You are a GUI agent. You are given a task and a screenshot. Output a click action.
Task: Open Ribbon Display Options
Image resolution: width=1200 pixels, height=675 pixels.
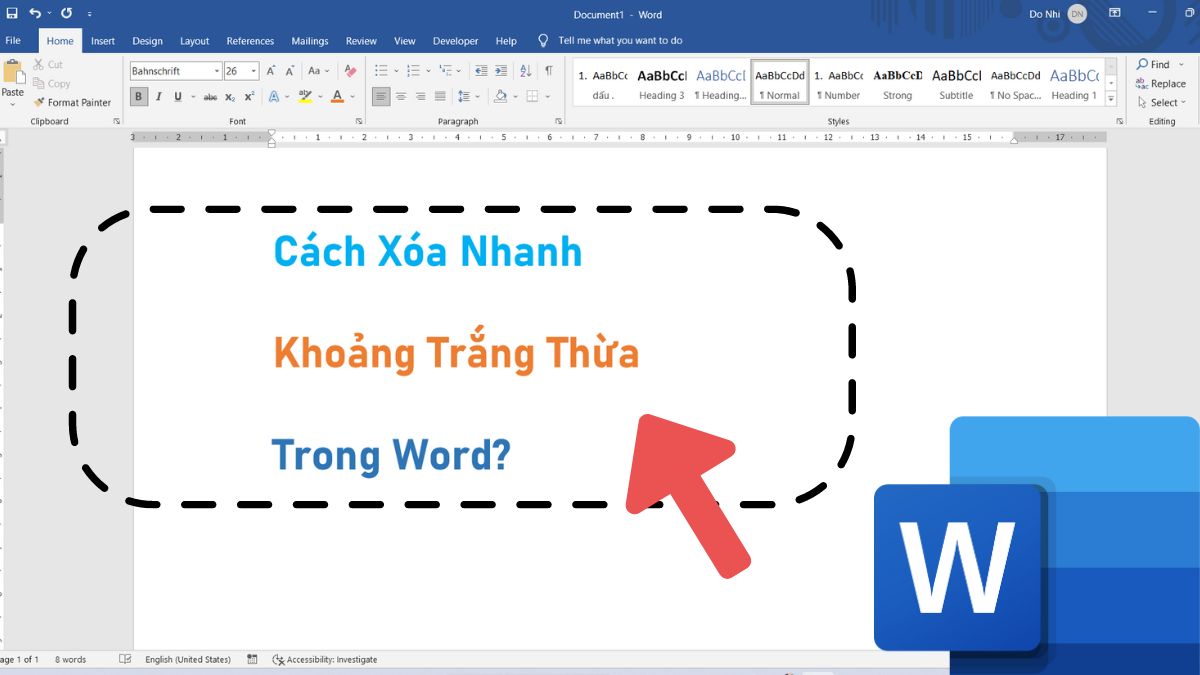click(1114, 14)
